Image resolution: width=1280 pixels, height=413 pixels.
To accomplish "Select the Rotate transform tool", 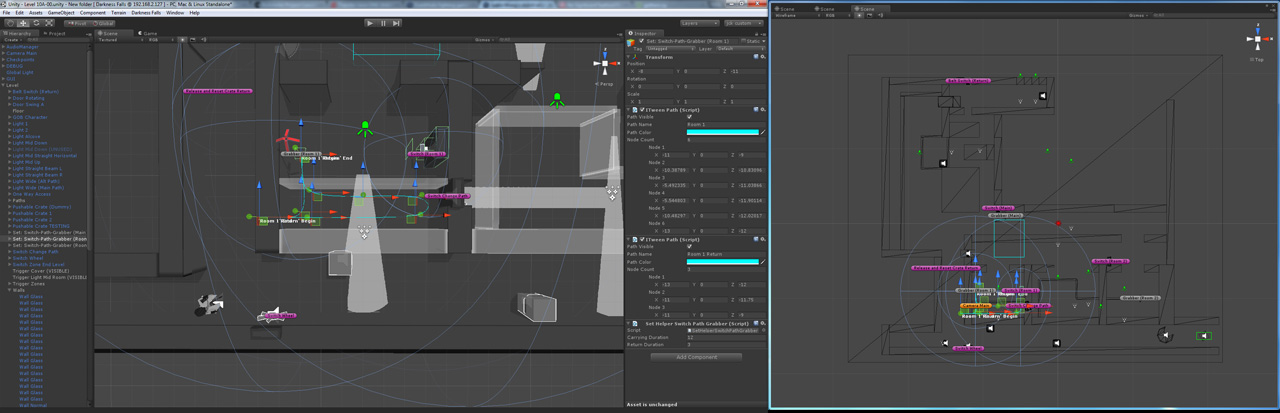I will pos(36,23).
